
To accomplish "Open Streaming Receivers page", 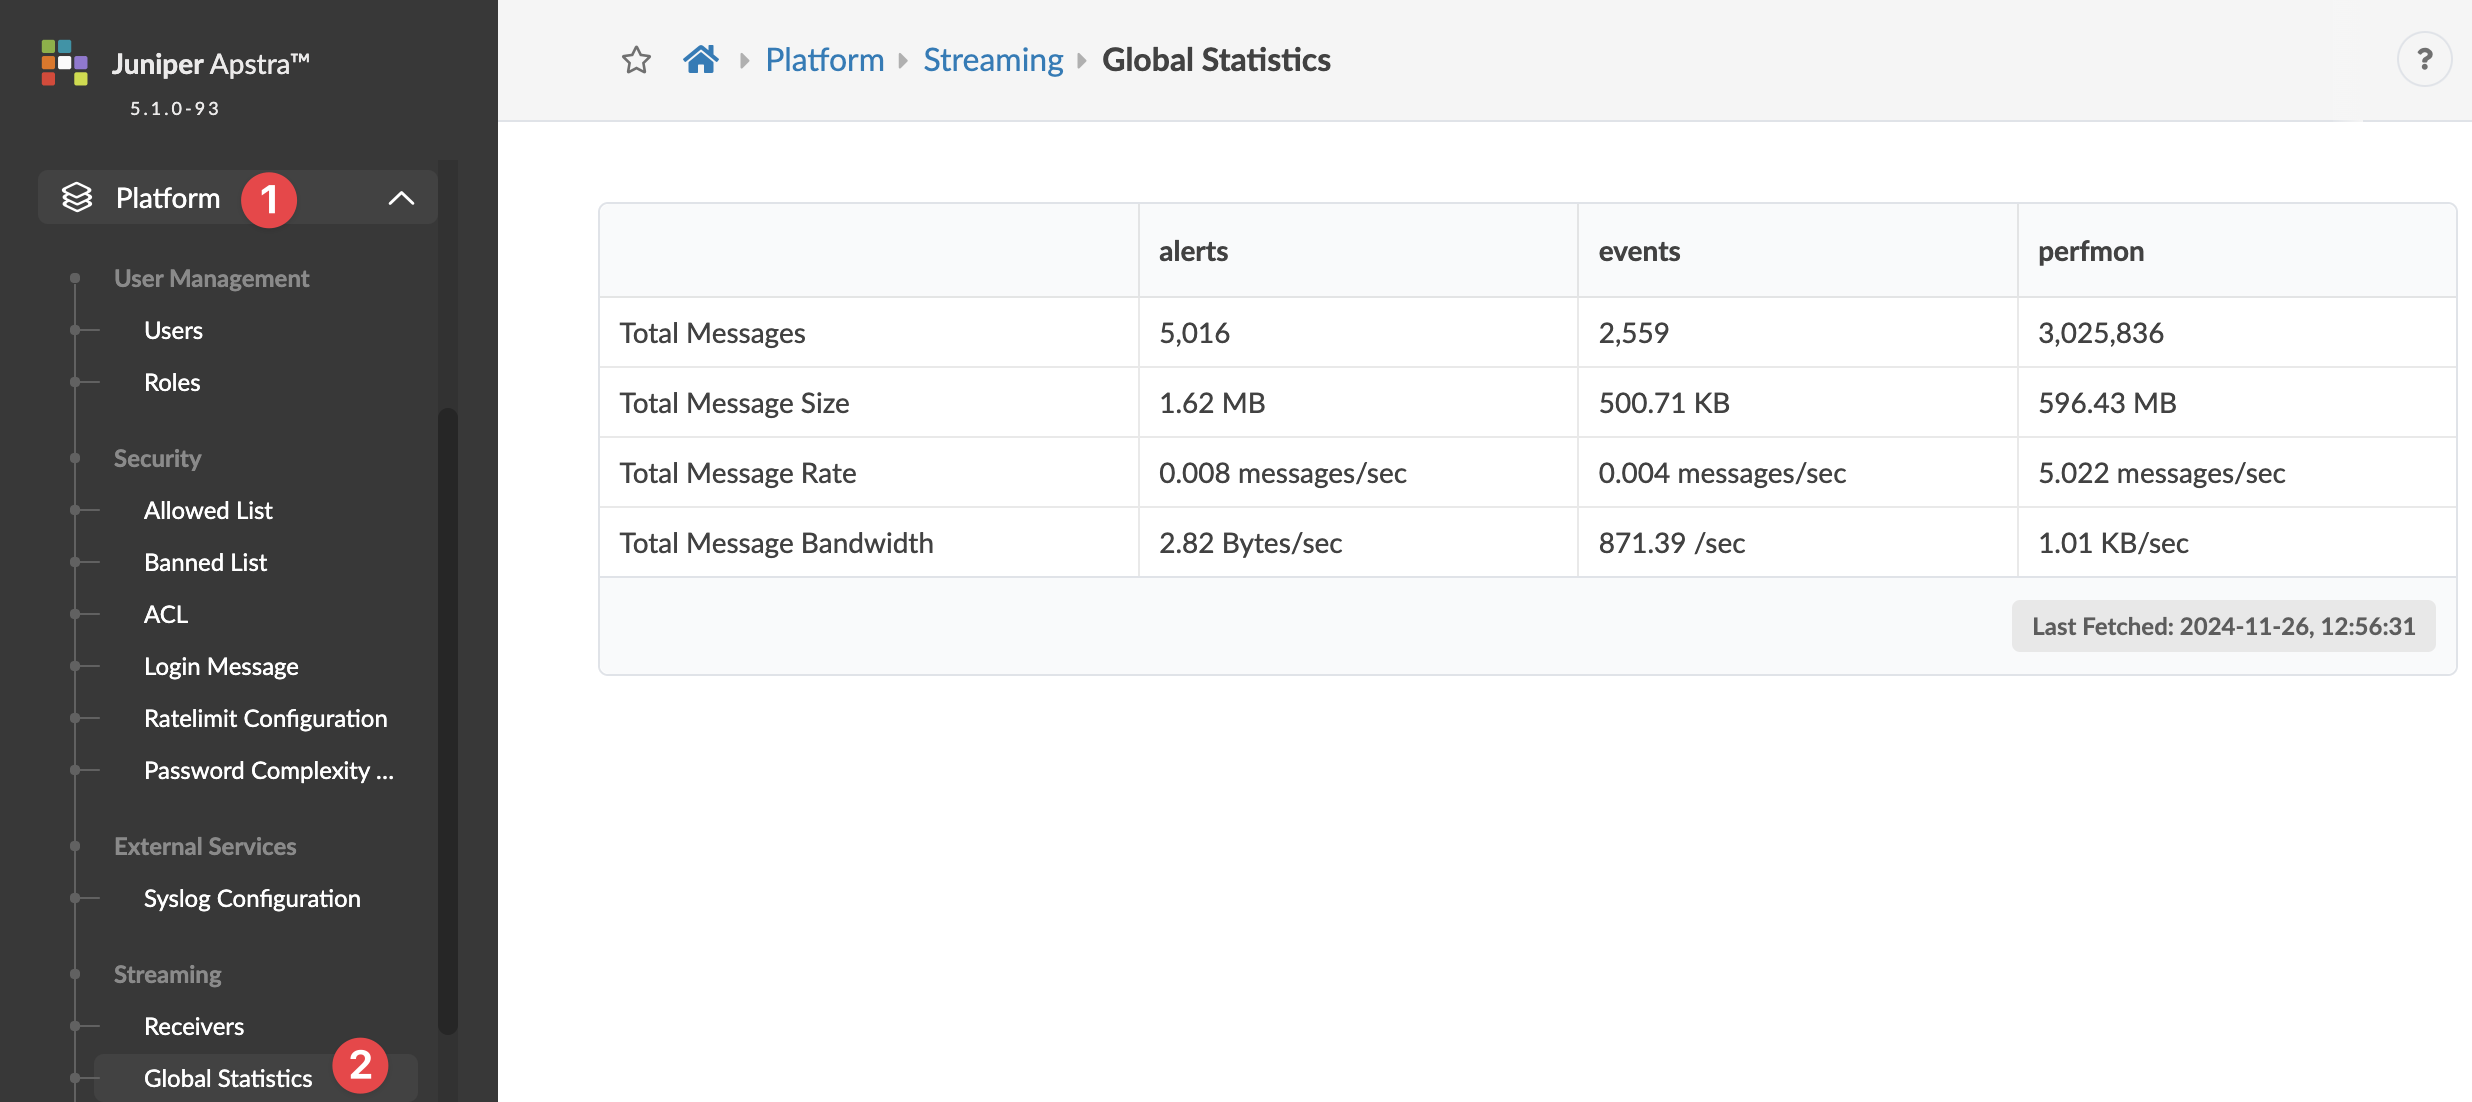I will click(194, 1026).
